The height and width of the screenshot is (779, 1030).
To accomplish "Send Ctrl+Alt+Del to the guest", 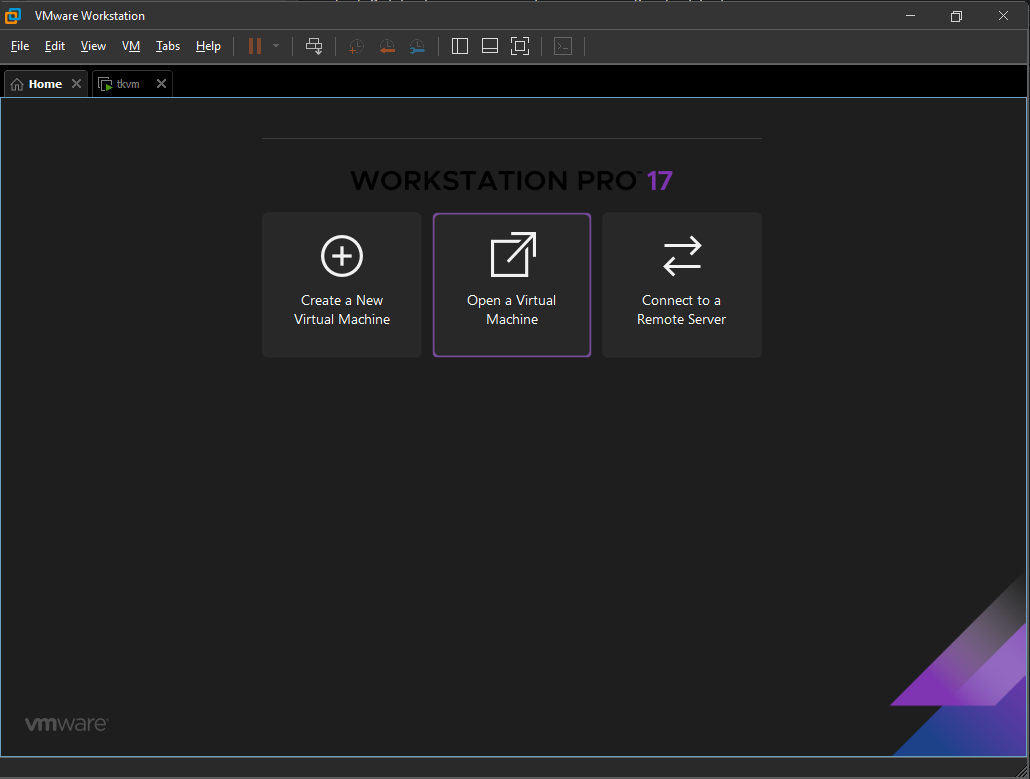I will (x=314, y=46).
